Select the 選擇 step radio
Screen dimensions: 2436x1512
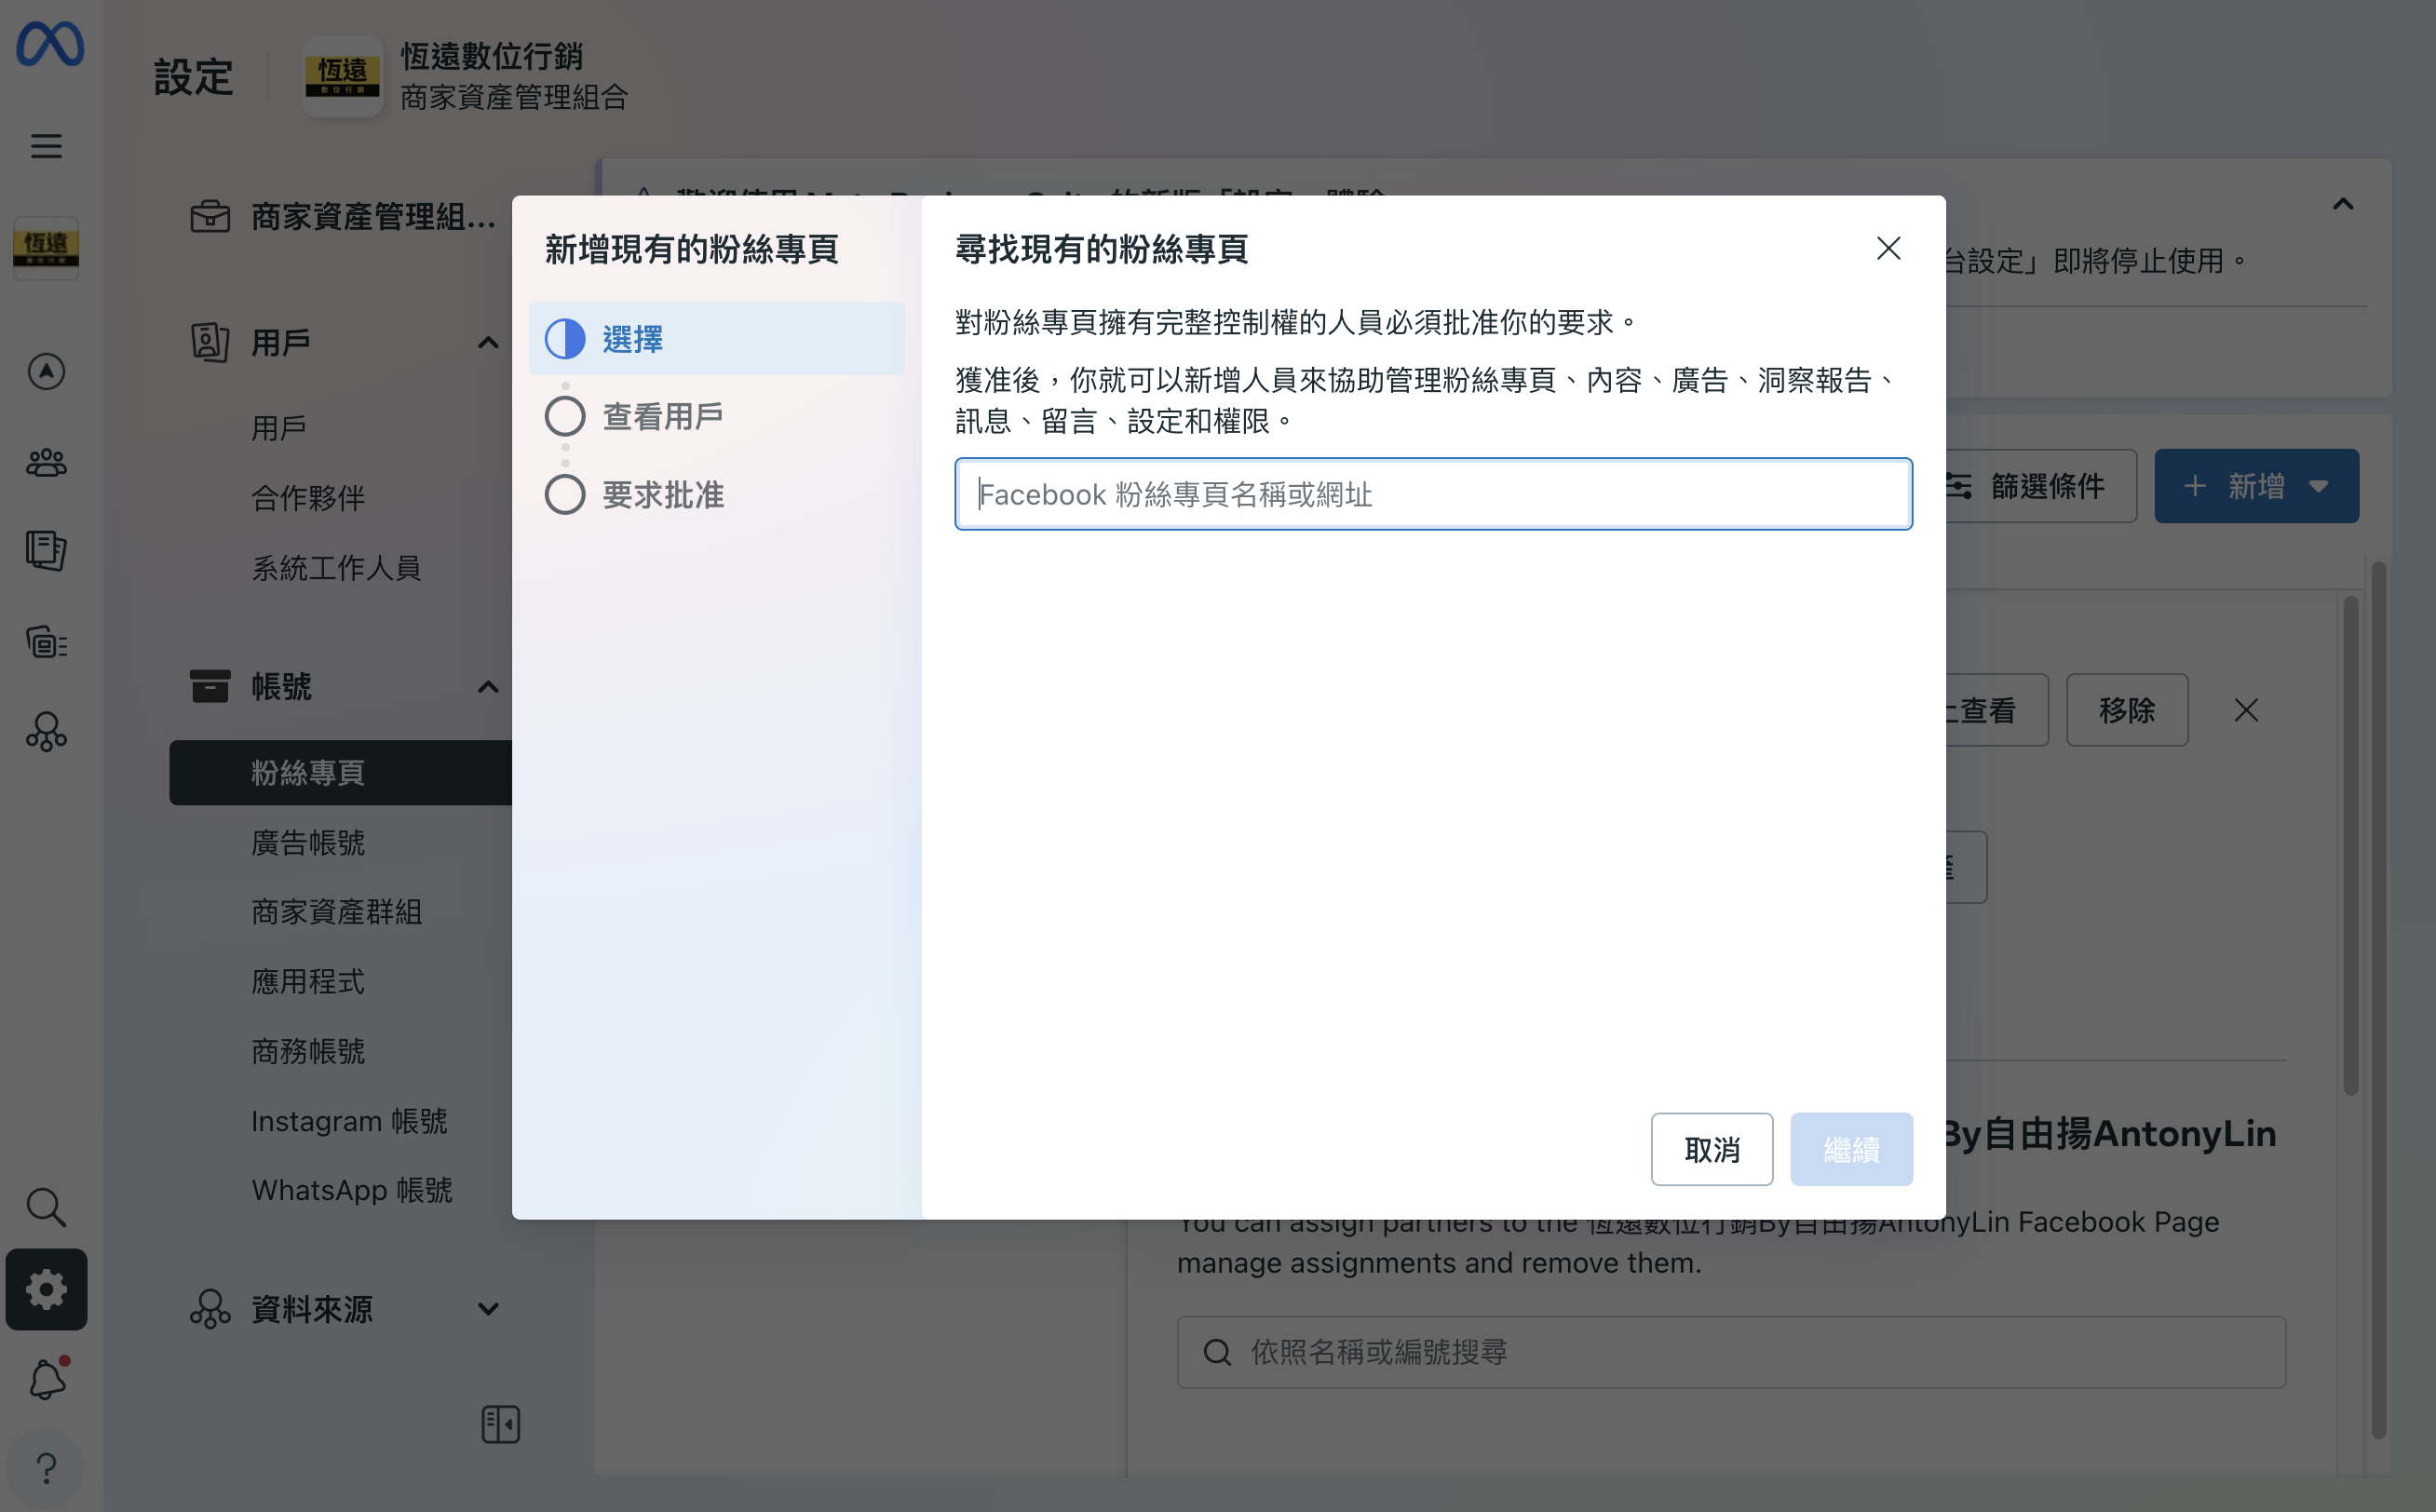564,339
